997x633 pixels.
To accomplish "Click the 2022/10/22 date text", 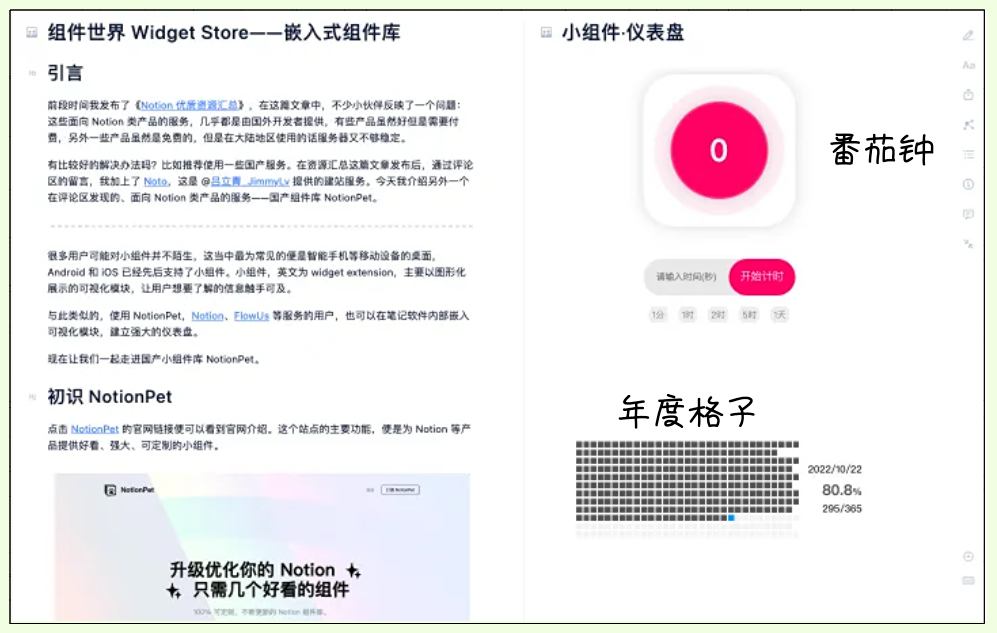I will click(835, 470).
